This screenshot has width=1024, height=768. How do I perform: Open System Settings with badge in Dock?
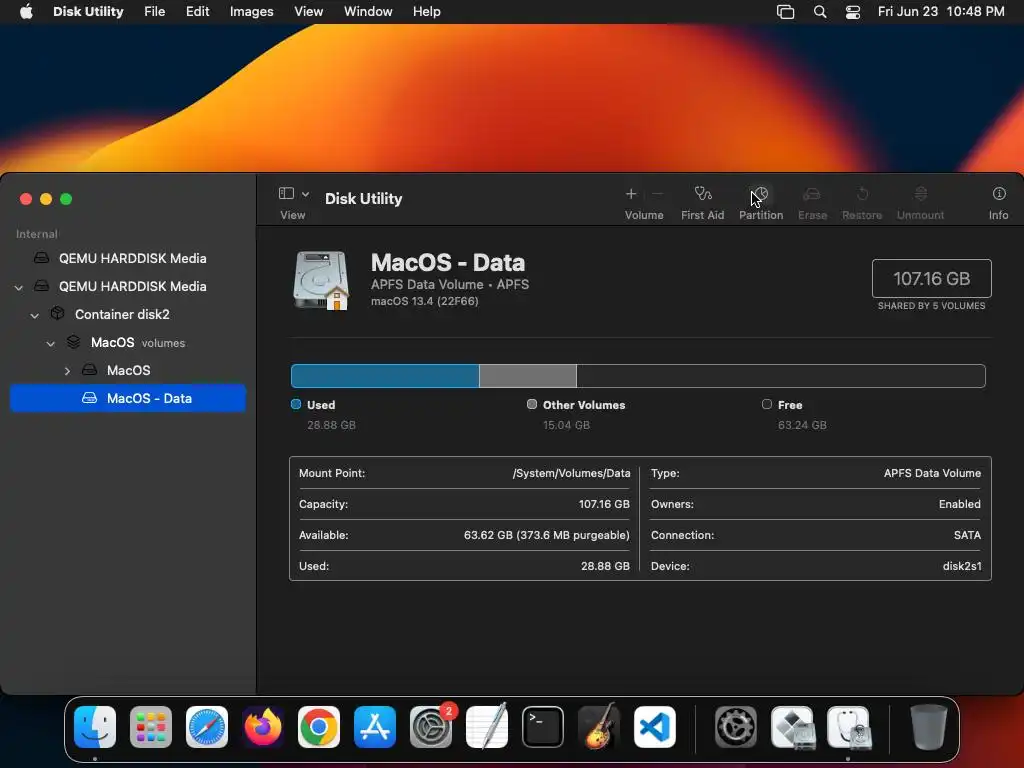431,727
